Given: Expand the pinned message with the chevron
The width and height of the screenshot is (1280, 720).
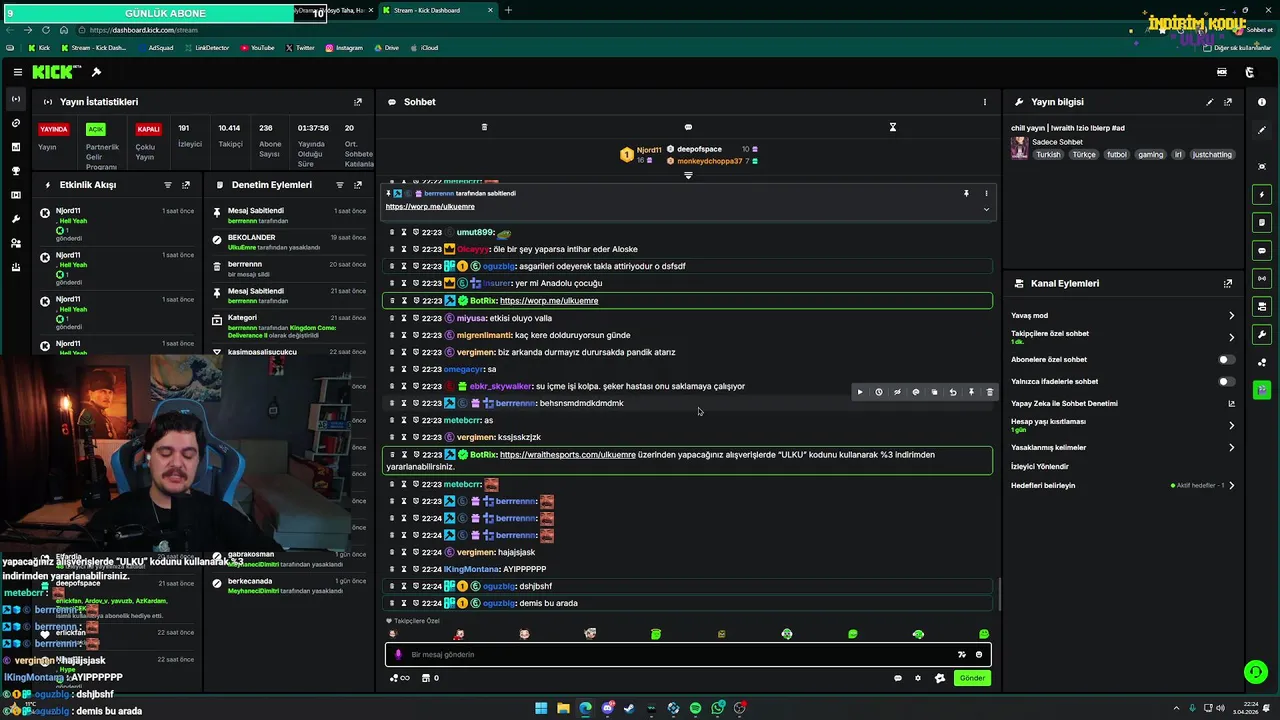Looking at the screenshot, I should (986, 209).
